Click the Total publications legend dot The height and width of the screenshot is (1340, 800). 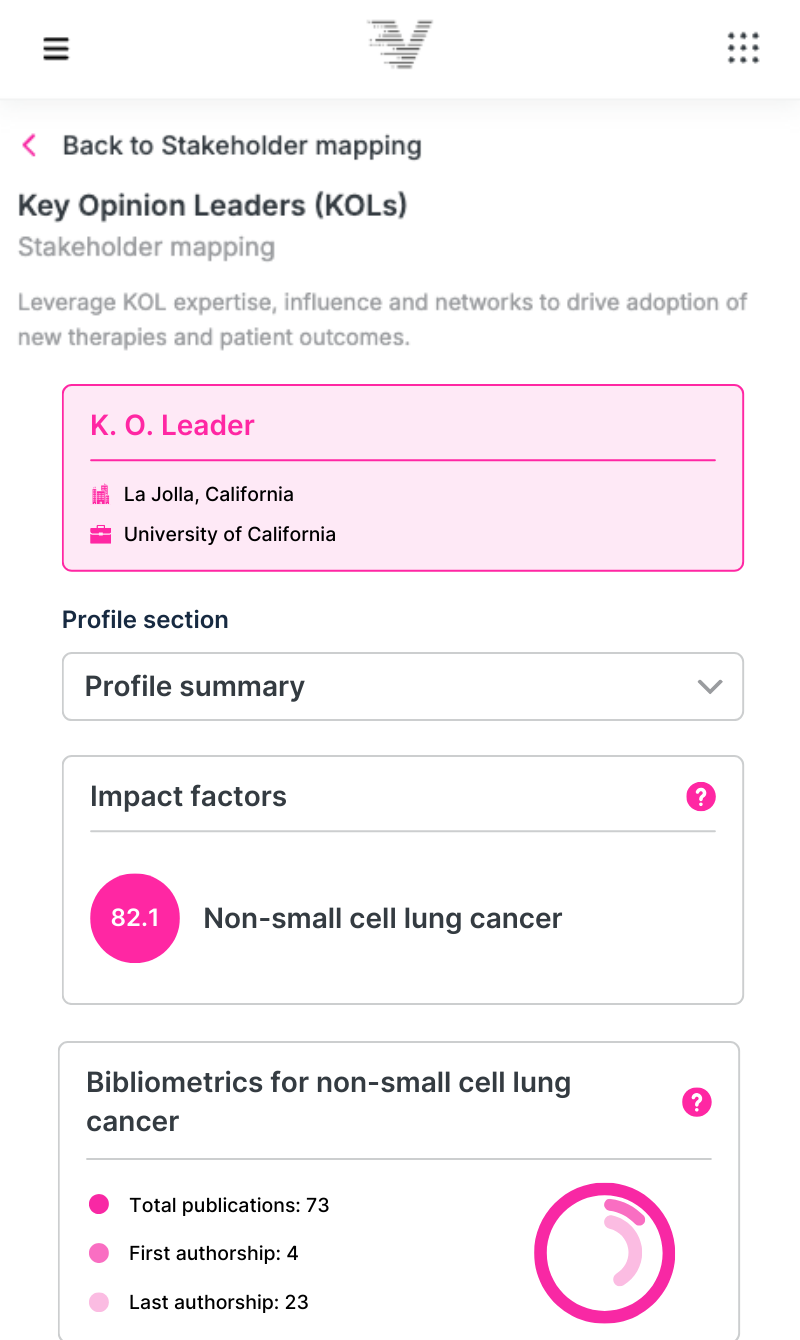point(99,1205)
